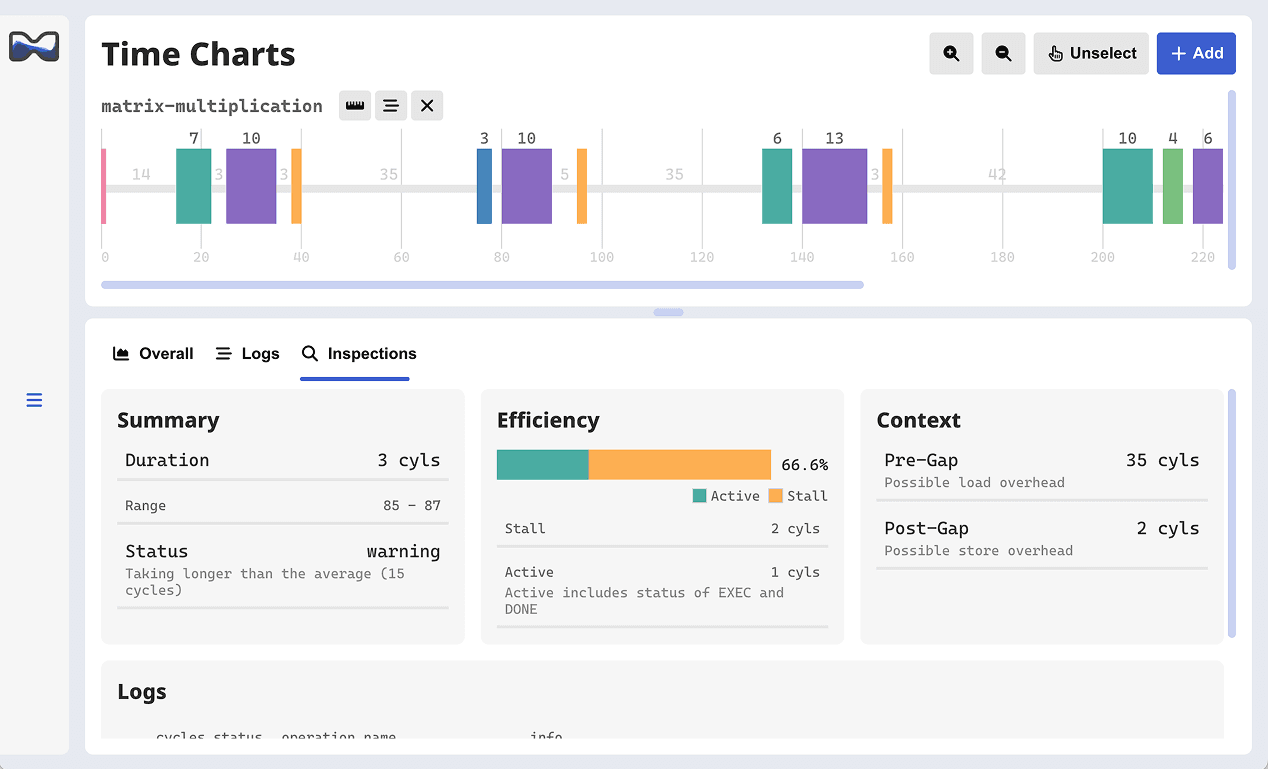Viewport: 1268px width, 769px height.
Task: Click the horizontal timeline scrollbar
Action: coord(481,285)
